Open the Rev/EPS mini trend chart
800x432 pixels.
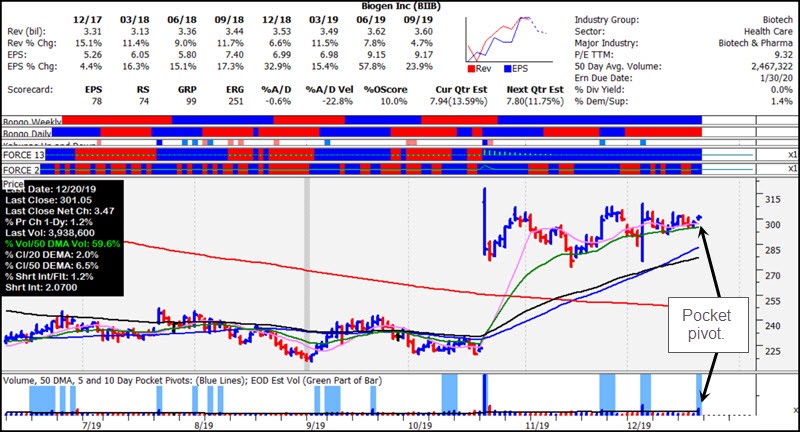509,40
